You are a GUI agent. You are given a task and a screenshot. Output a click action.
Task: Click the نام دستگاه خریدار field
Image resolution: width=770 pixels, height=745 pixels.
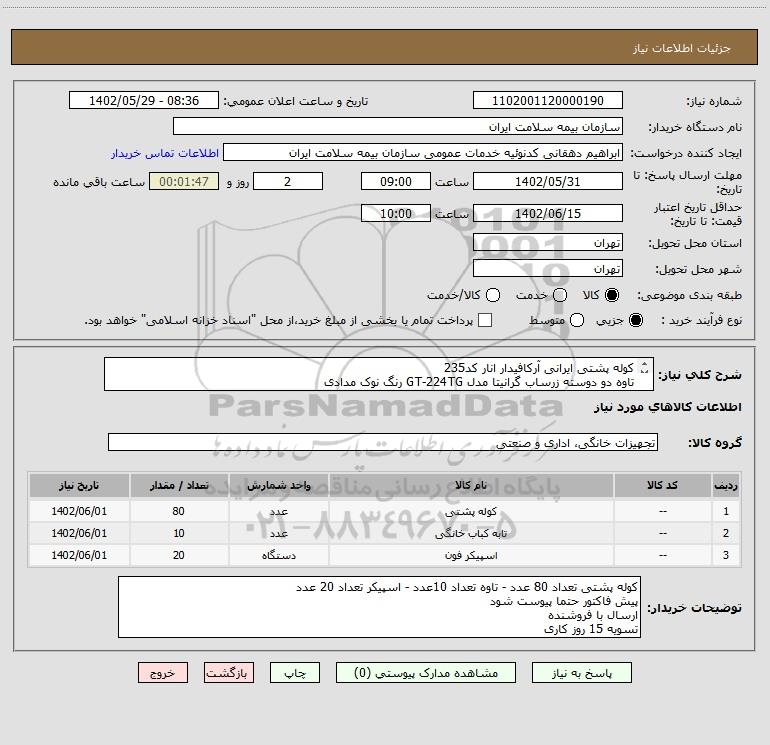(x=398, y=126)
